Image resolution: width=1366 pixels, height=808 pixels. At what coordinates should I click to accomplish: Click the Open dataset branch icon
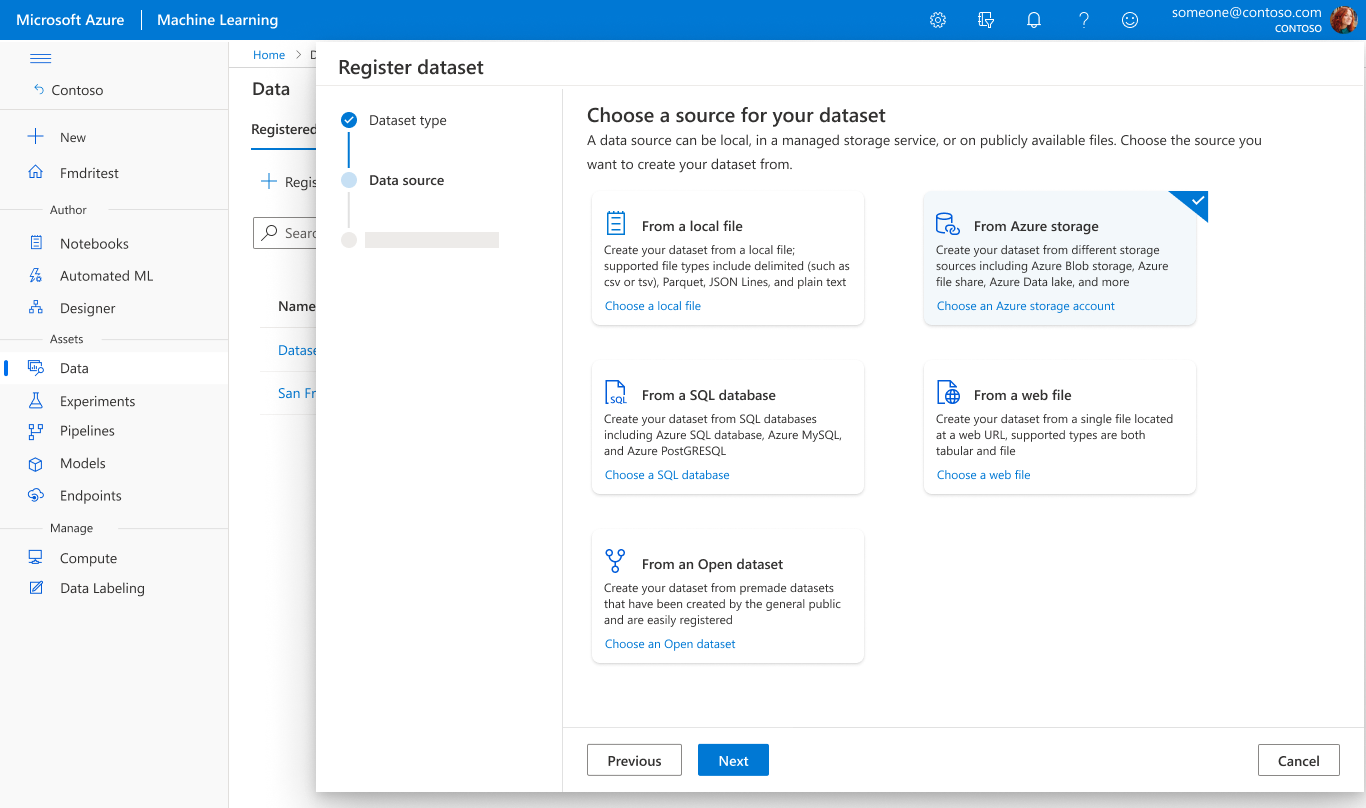pyautogui.click(x=616, y=561)
